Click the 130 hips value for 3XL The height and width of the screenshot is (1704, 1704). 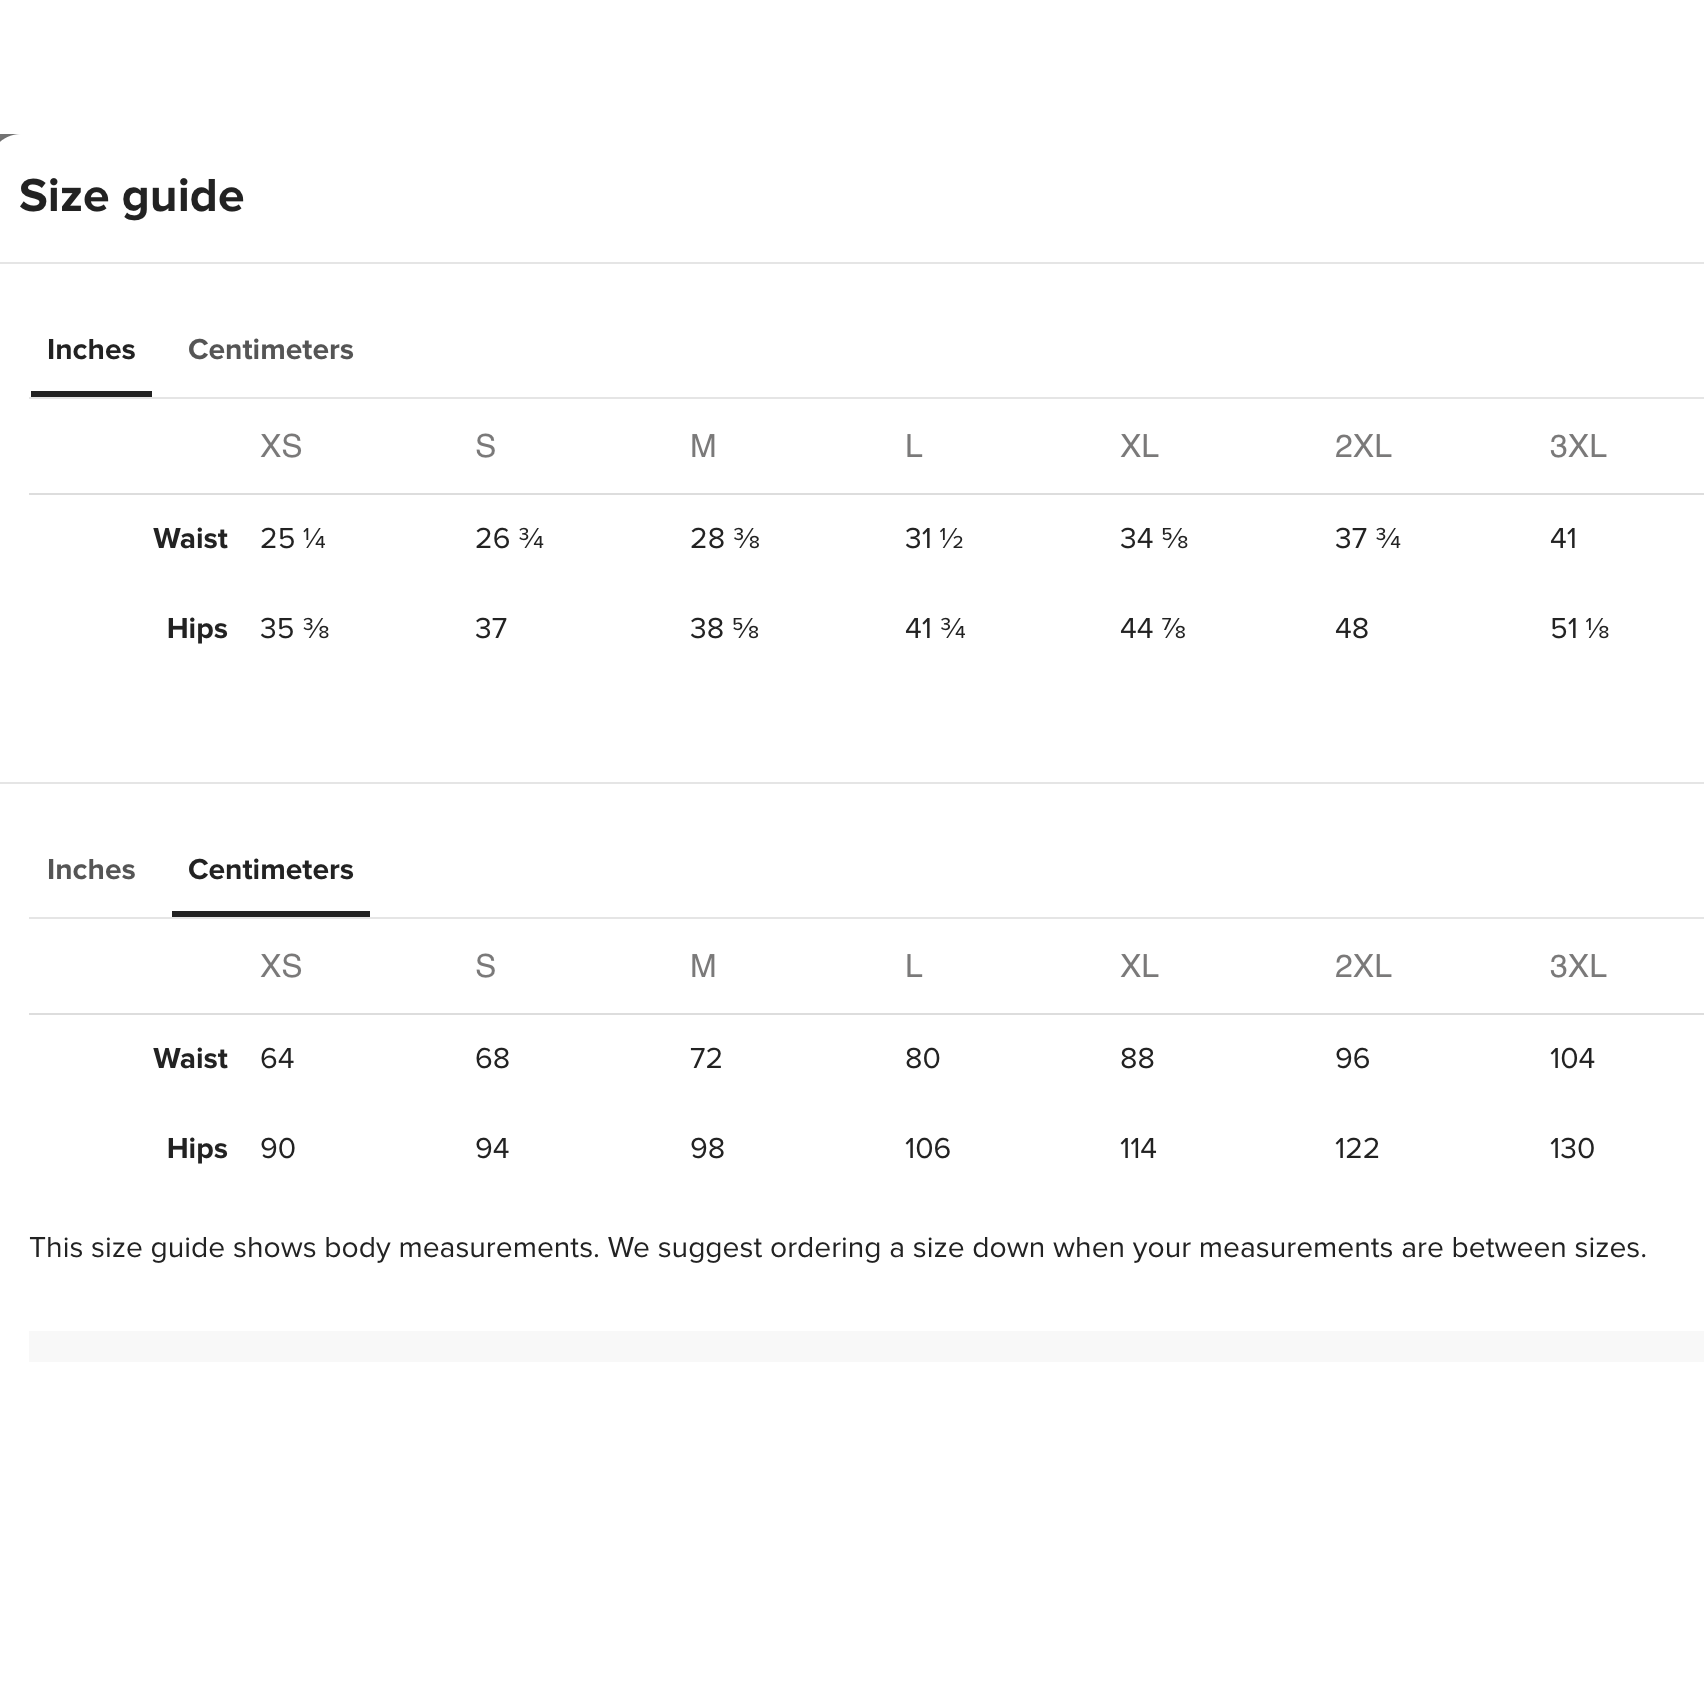click(x=1572, y=1149)
